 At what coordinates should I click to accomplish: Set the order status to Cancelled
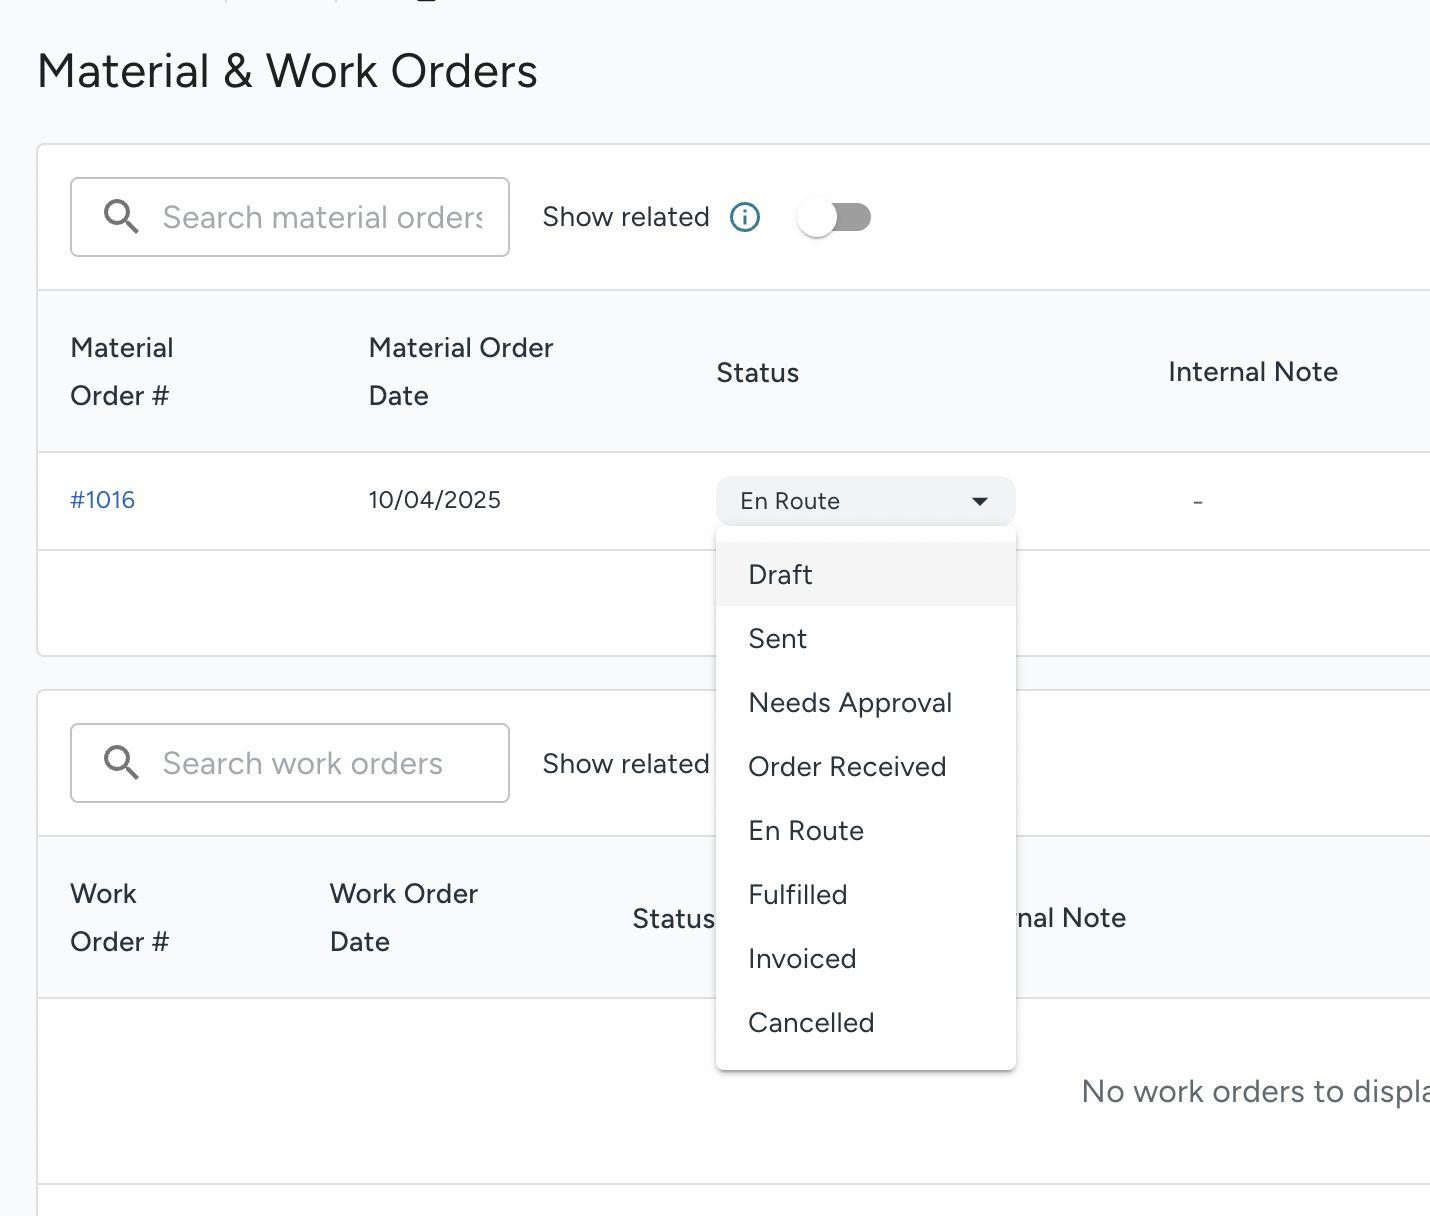tap(811, 1023)
